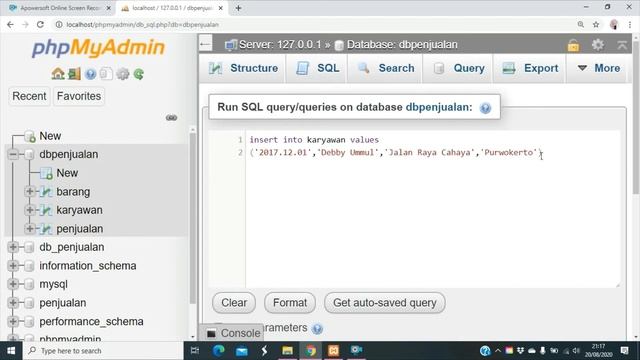Create New database at tree top
640x360 pixels.
pos(50,136)
